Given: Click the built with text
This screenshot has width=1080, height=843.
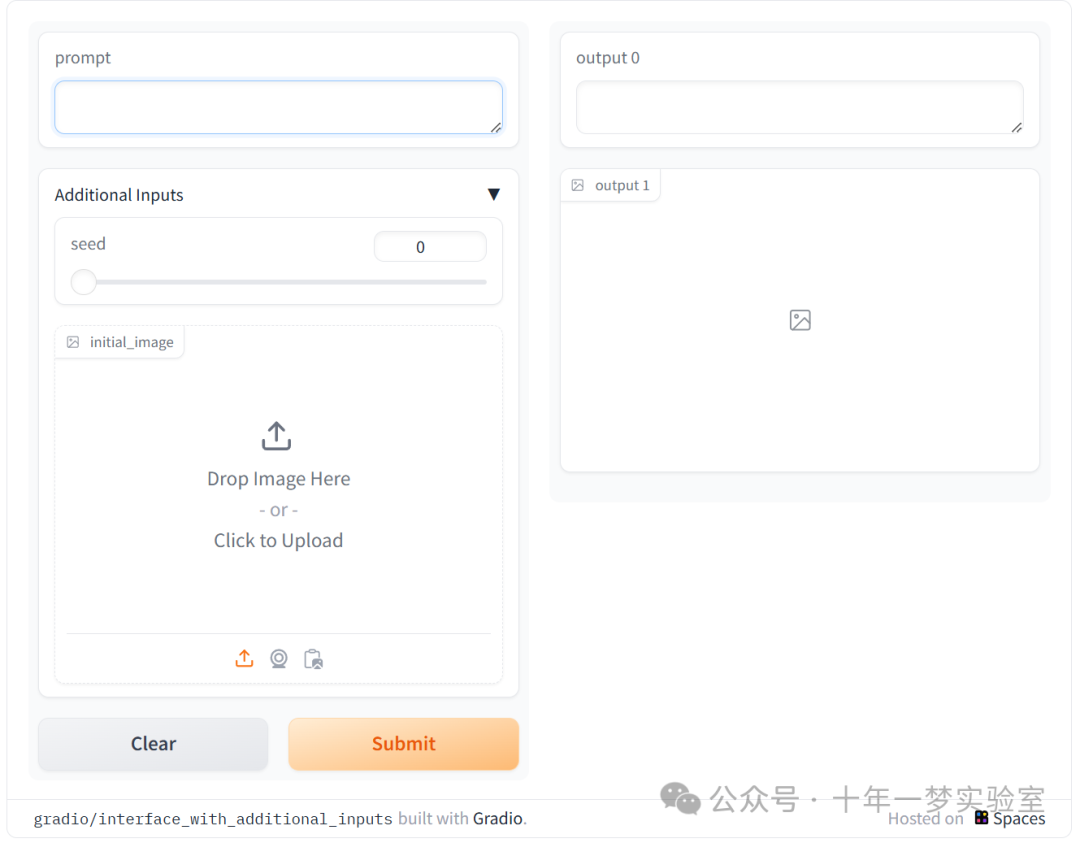Looking at the screenshot, I should tap(433, 818).
